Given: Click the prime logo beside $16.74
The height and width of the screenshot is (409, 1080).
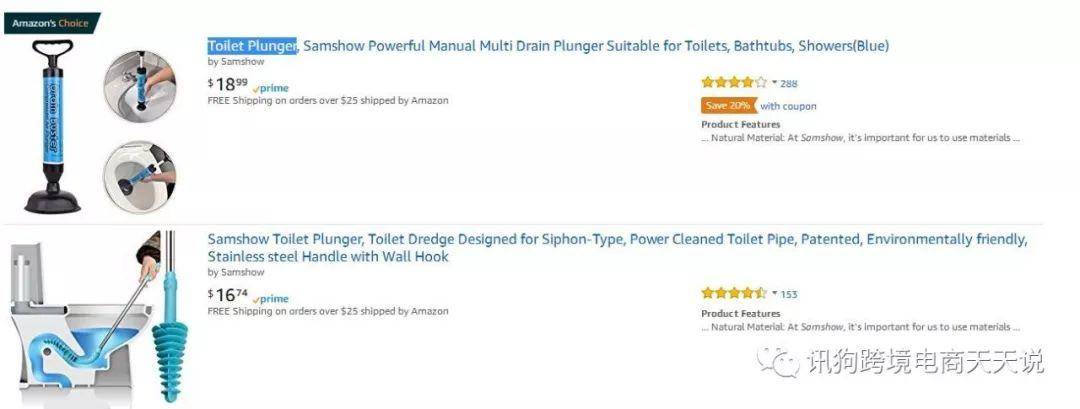Looking at the screenshot, I should (x=271, y=299).
